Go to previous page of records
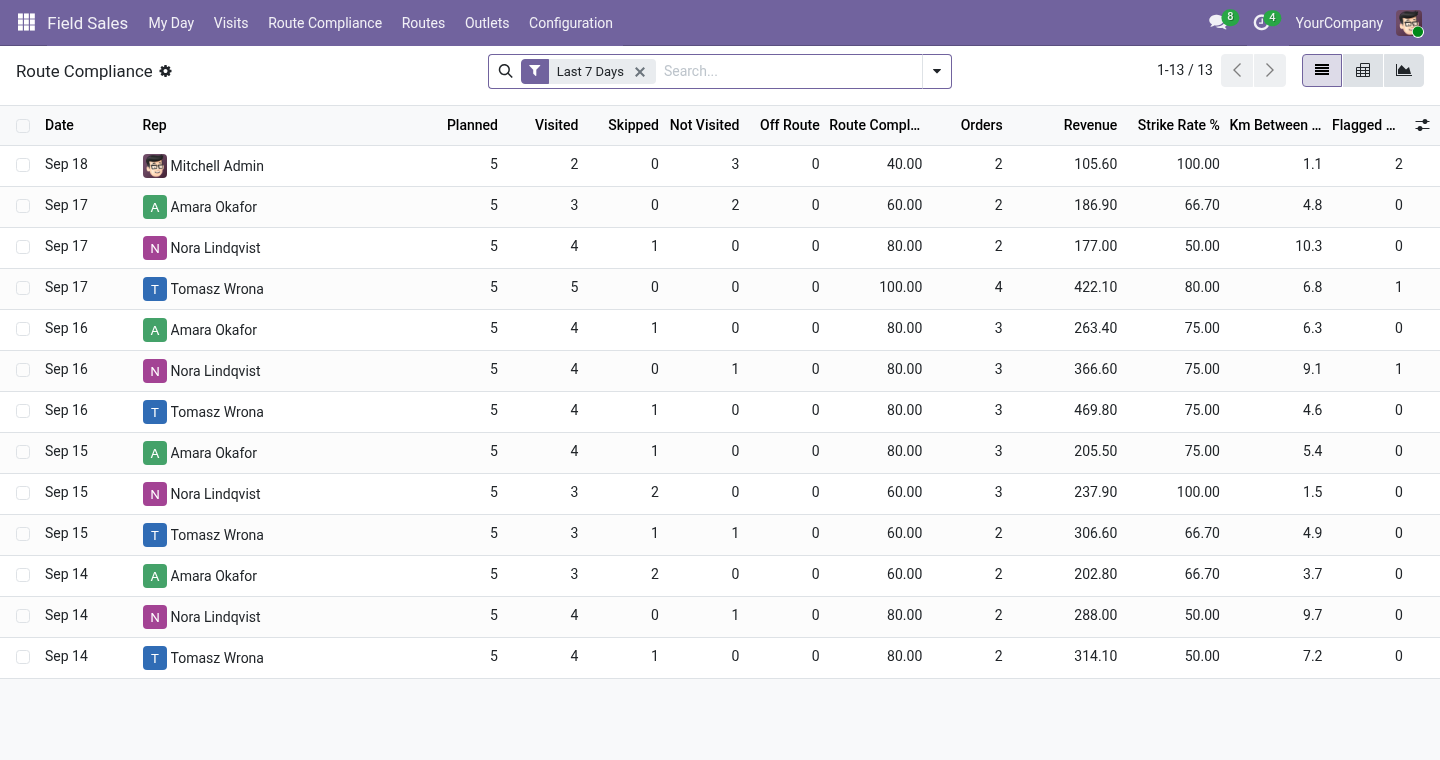The height and width of the screenshot is (760, 1440). [1237, 70]
